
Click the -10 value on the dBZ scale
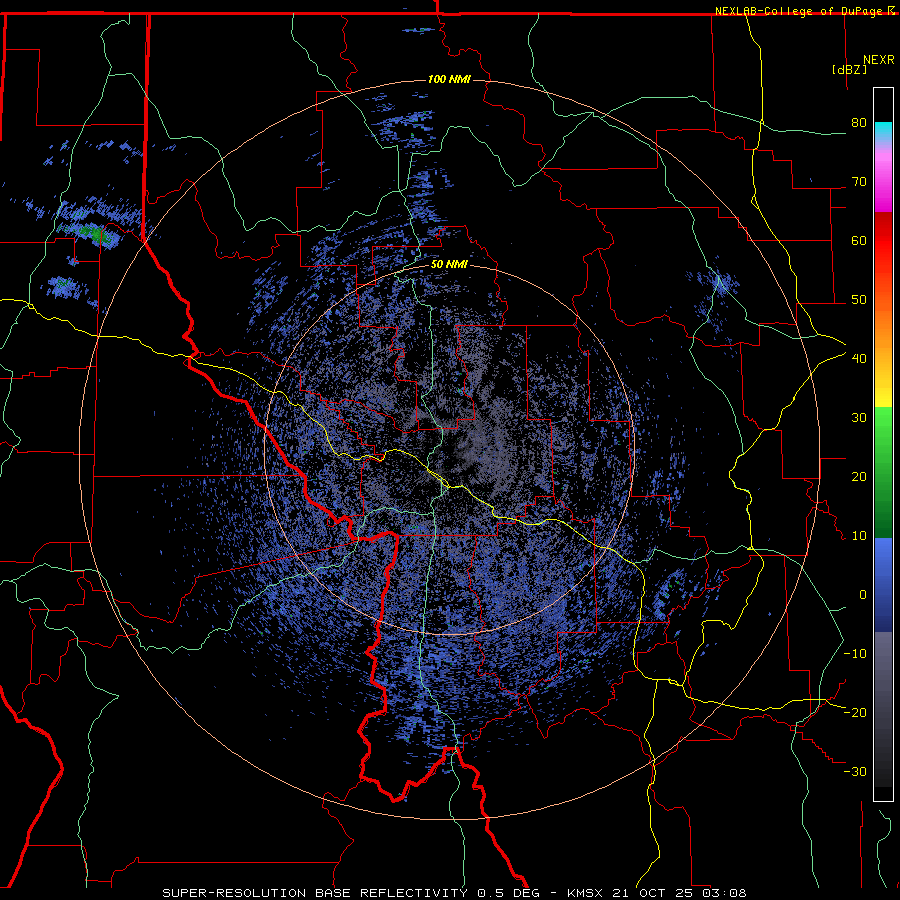click(855, 653)
